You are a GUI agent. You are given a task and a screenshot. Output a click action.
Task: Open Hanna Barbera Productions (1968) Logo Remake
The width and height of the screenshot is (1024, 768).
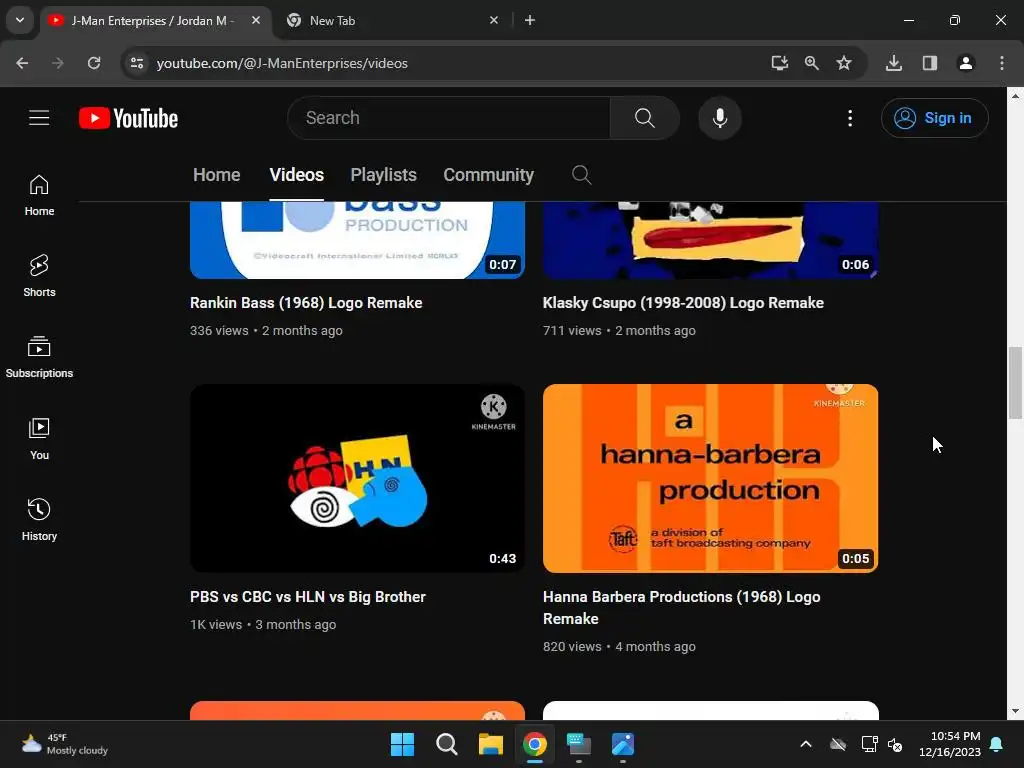coord(681,607)
